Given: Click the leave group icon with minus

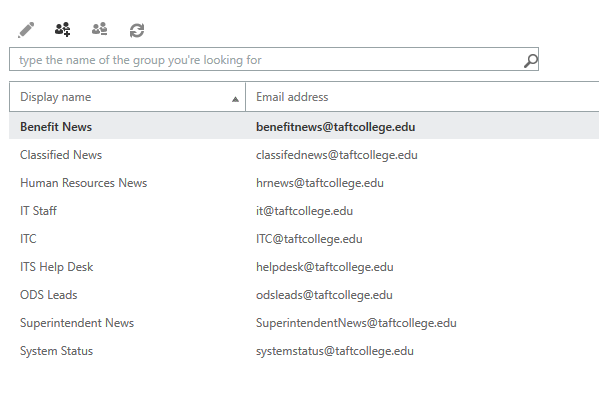Looking at the screenshot, I should coord(99,29).
